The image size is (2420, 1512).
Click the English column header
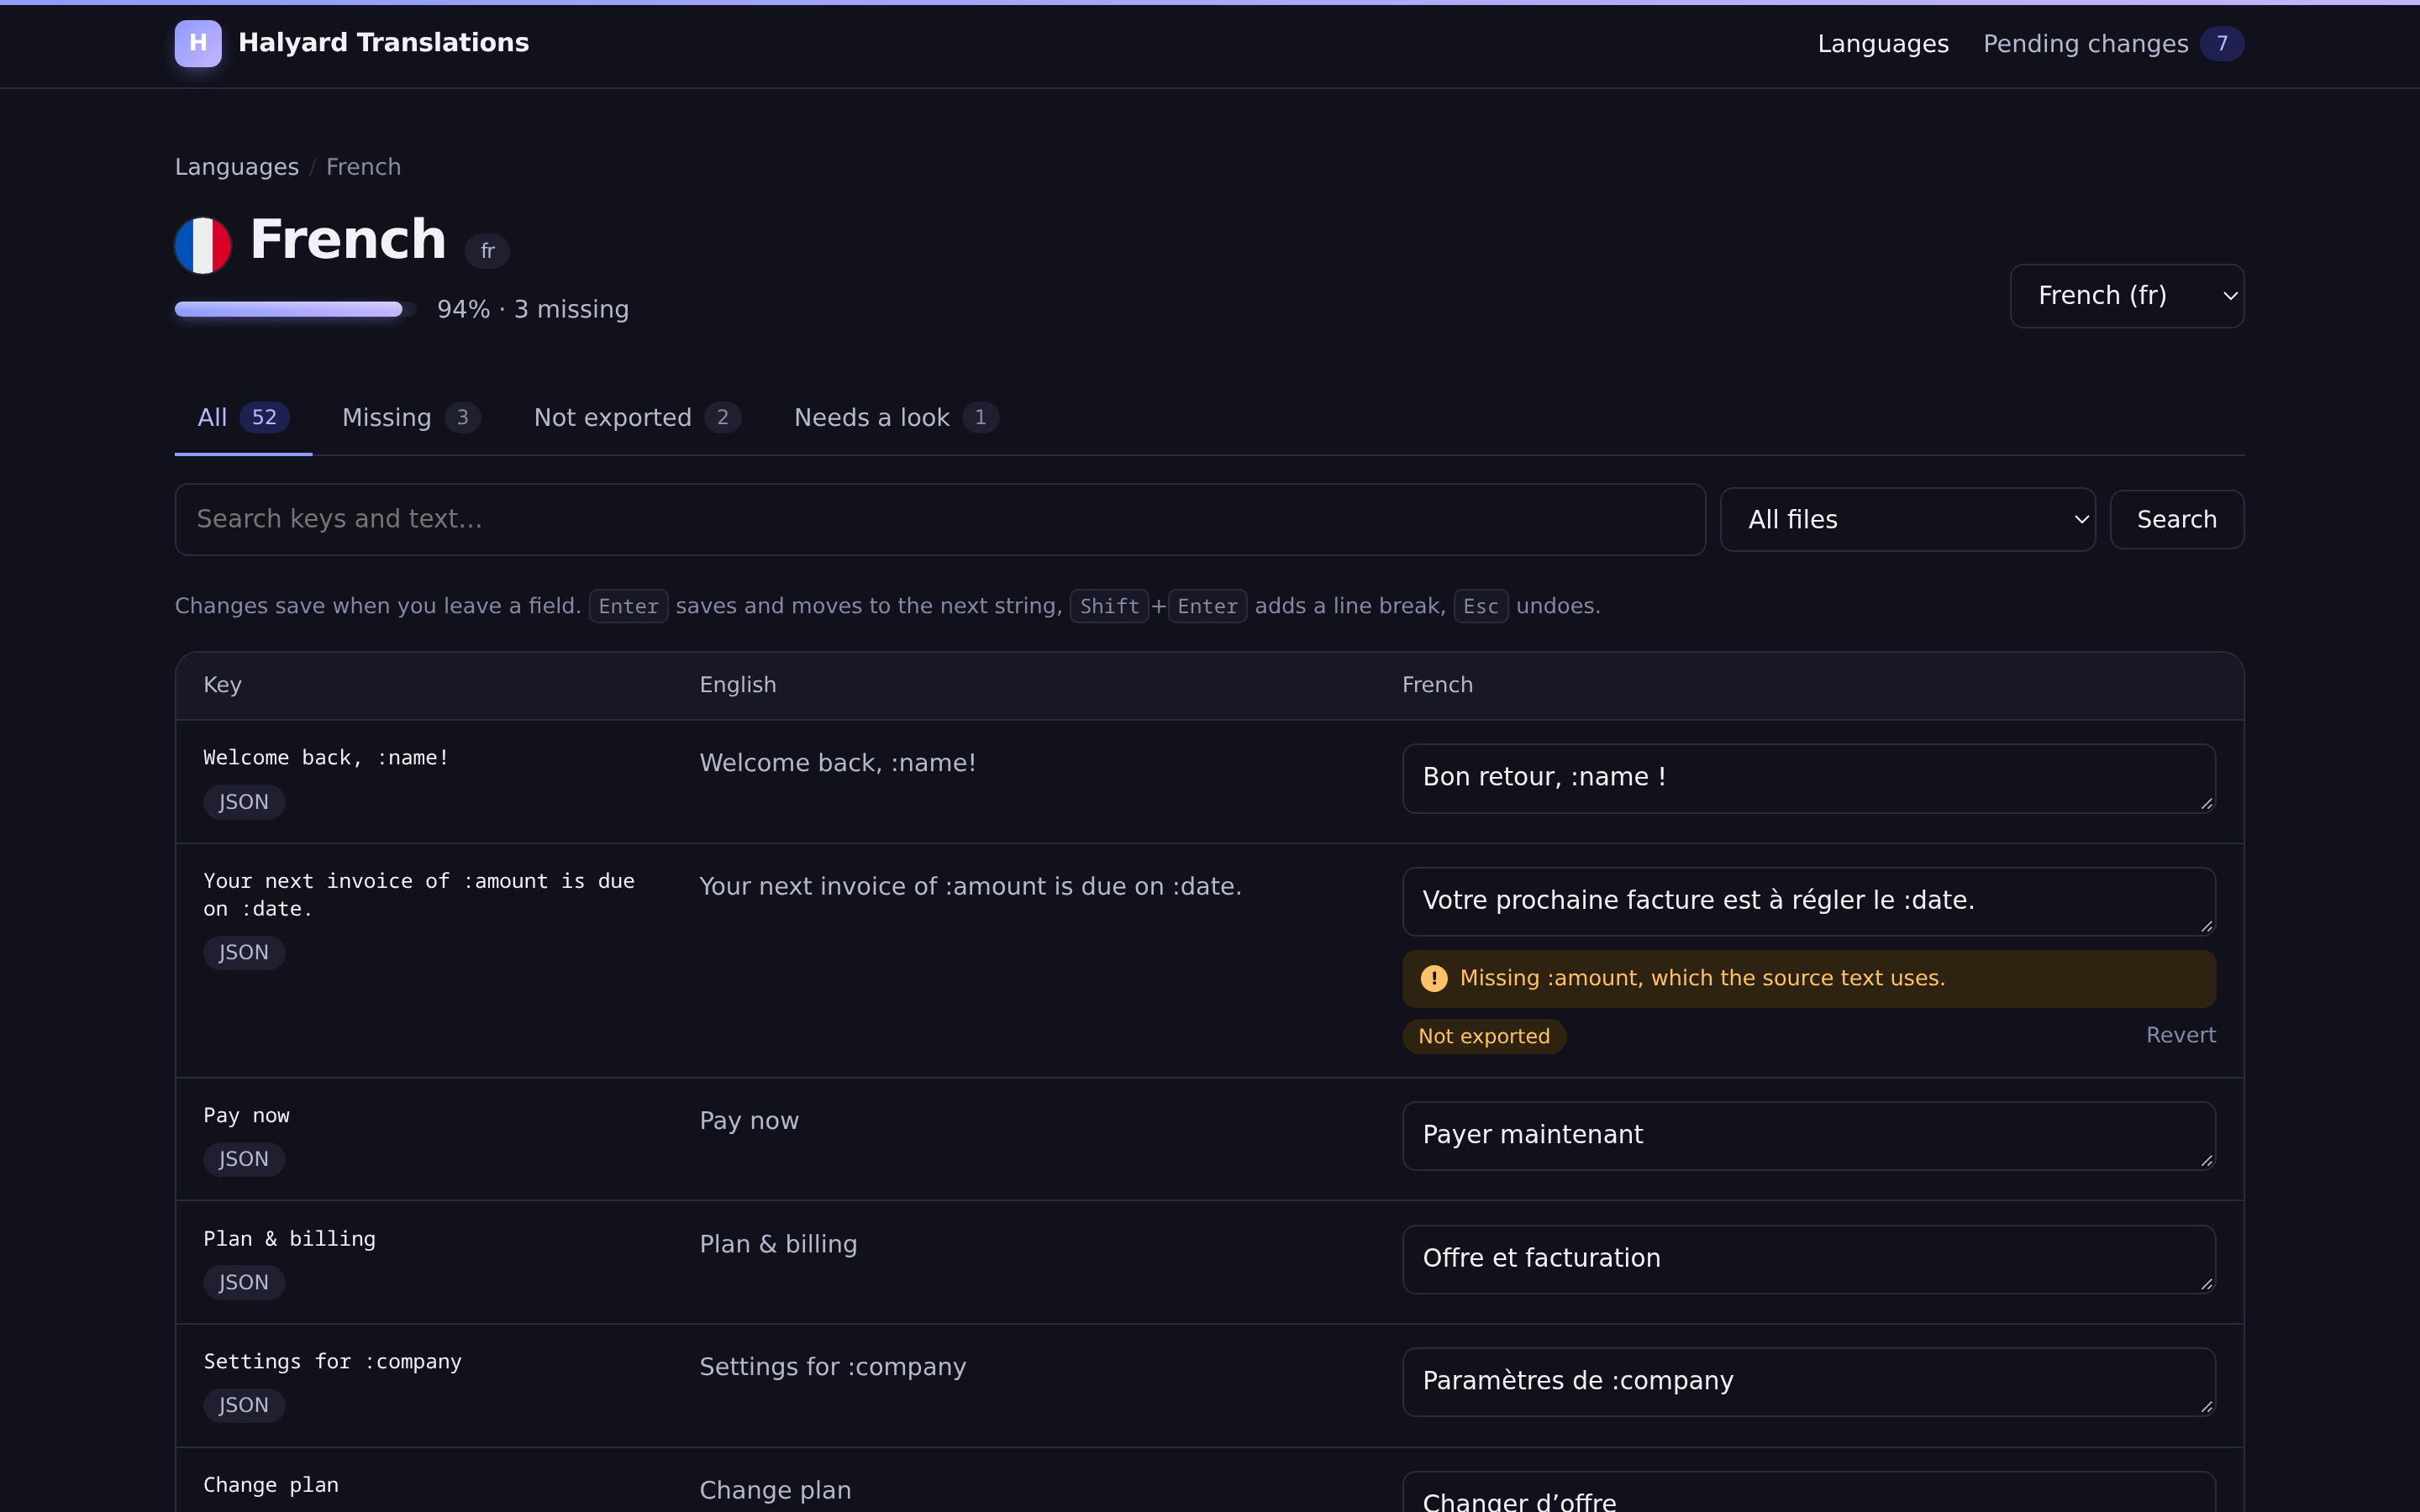(x=738, y=685)
